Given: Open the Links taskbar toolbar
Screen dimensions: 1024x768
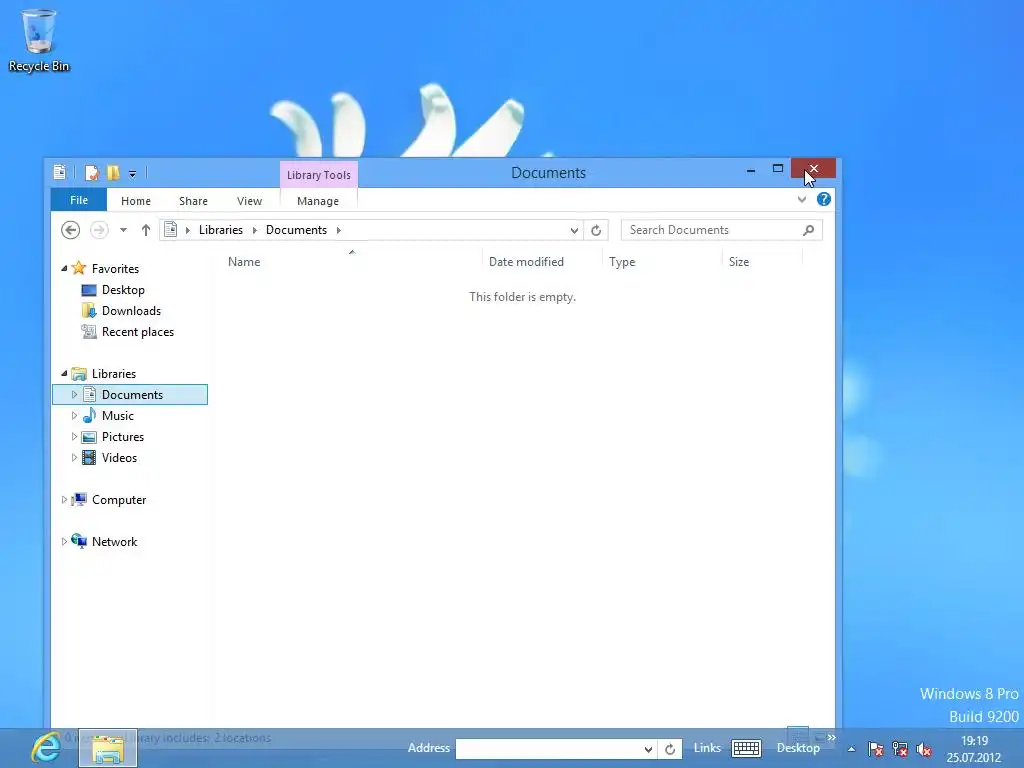Looking at the screenshot, I should 707,748.
